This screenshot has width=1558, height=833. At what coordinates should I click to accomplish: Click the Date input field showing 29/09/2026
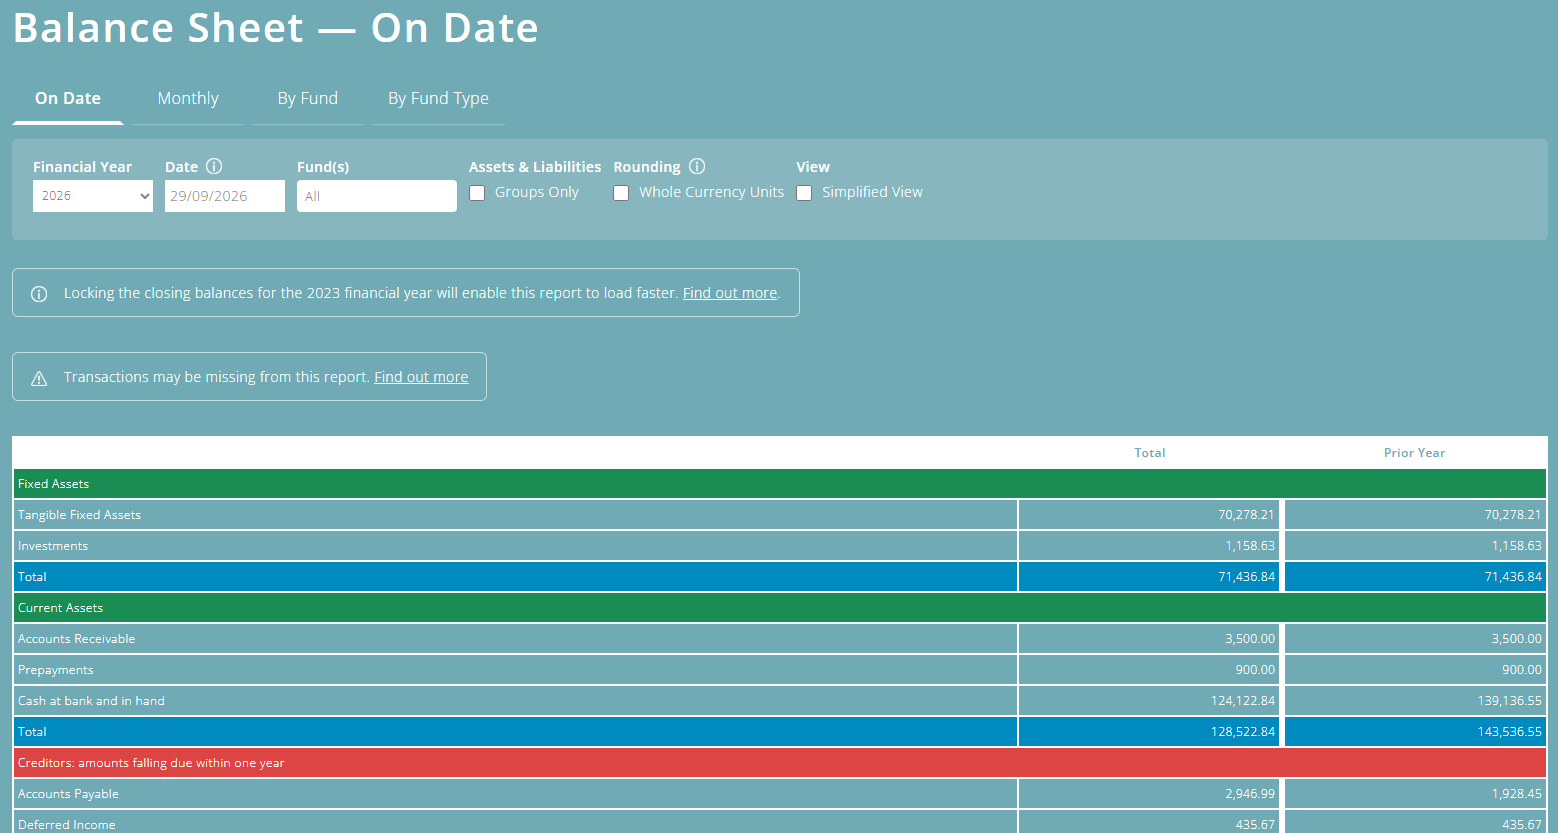coord(225,196)
